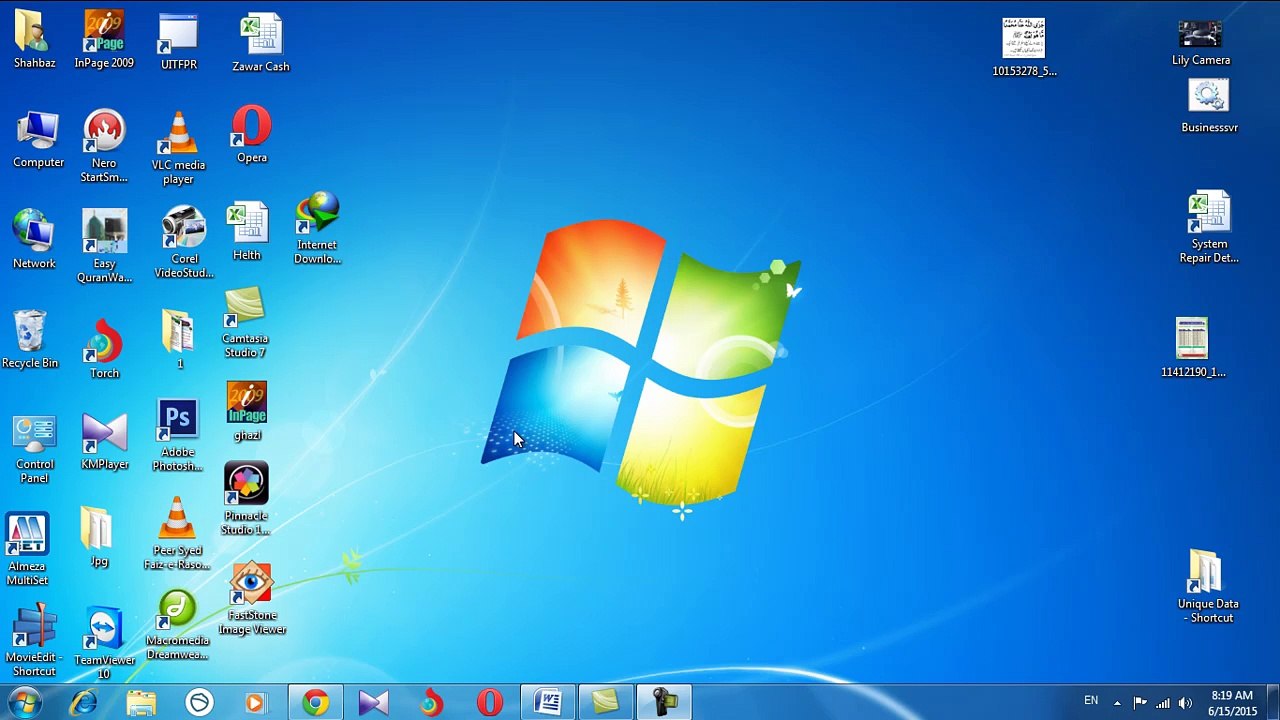Select the Opera shortcut on the desktop
The image size is (1280, 720).
252,134
